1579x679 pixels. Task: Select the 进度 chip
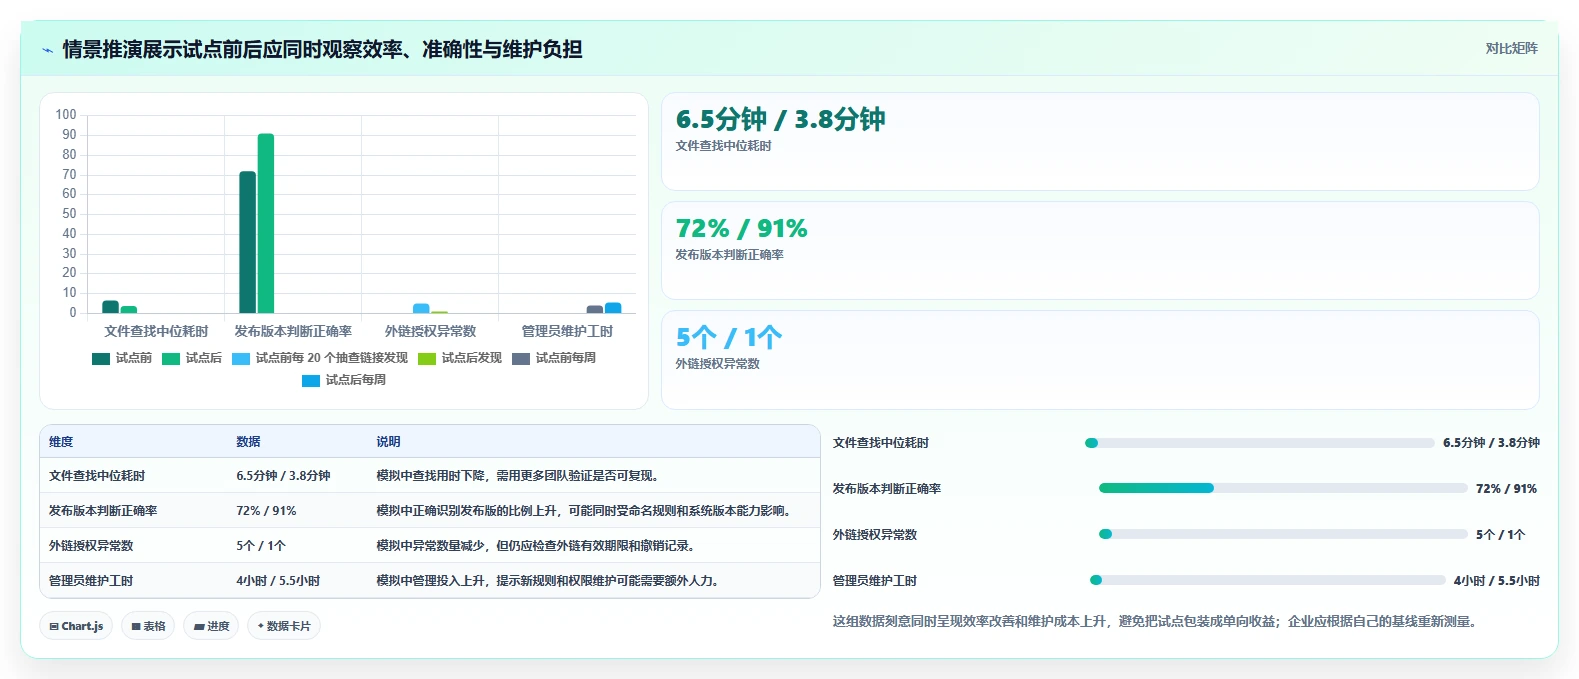(x=211, y=626)
